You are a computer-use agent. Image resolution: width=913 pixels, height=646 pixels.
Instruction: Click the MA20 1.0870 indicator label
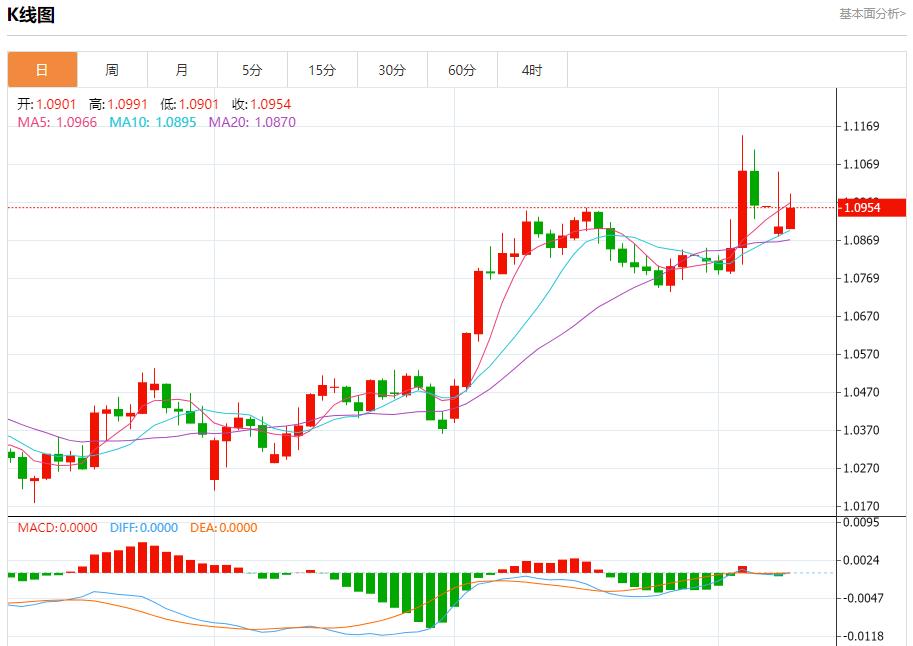[252, 122]
